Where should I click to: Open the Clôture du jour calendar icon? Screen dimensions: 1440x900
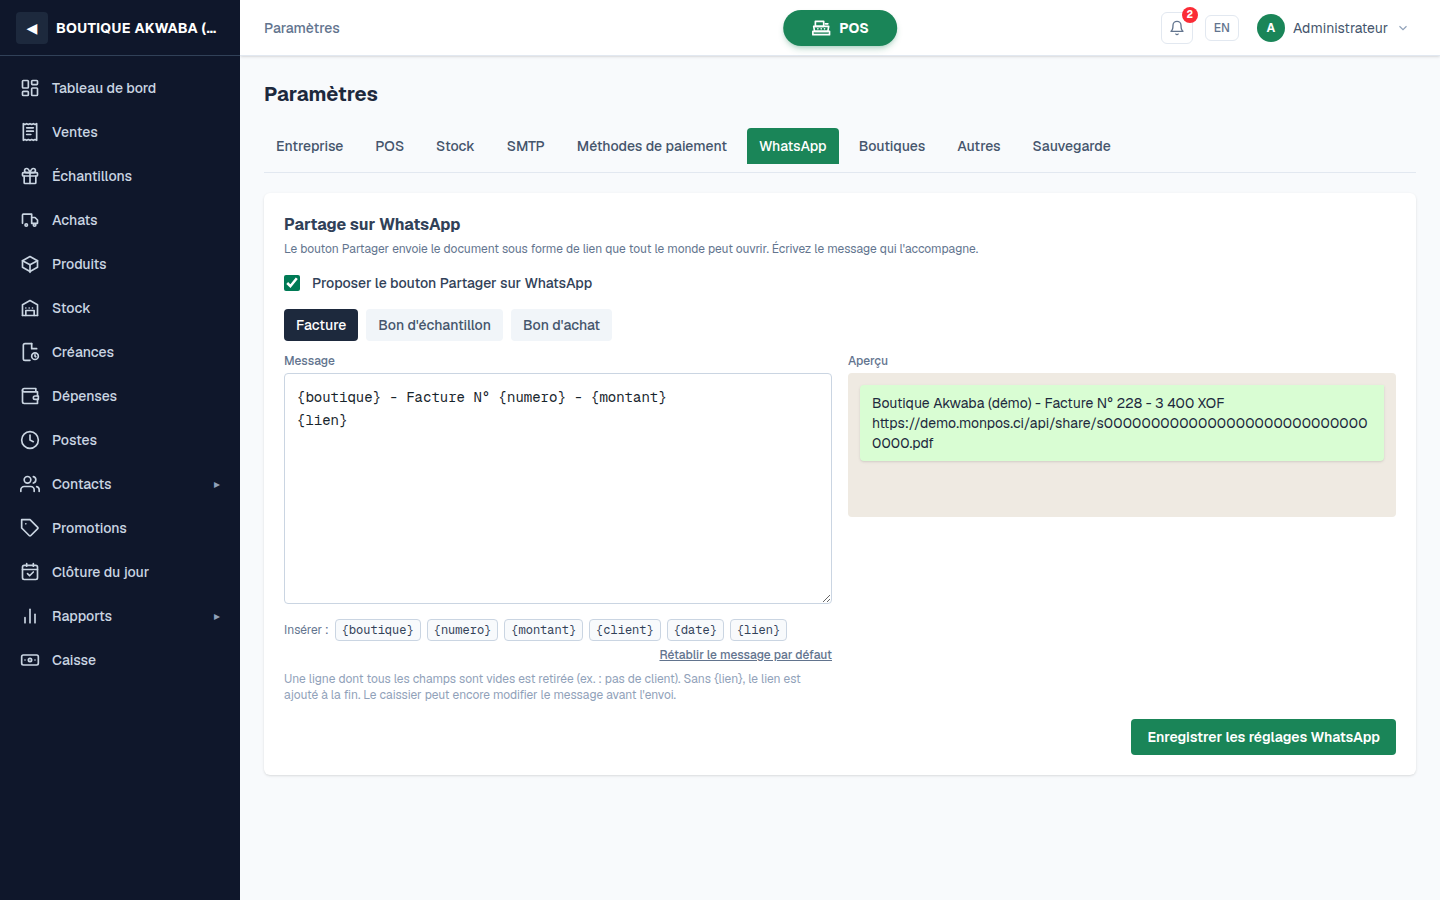(x=30, y=572)
